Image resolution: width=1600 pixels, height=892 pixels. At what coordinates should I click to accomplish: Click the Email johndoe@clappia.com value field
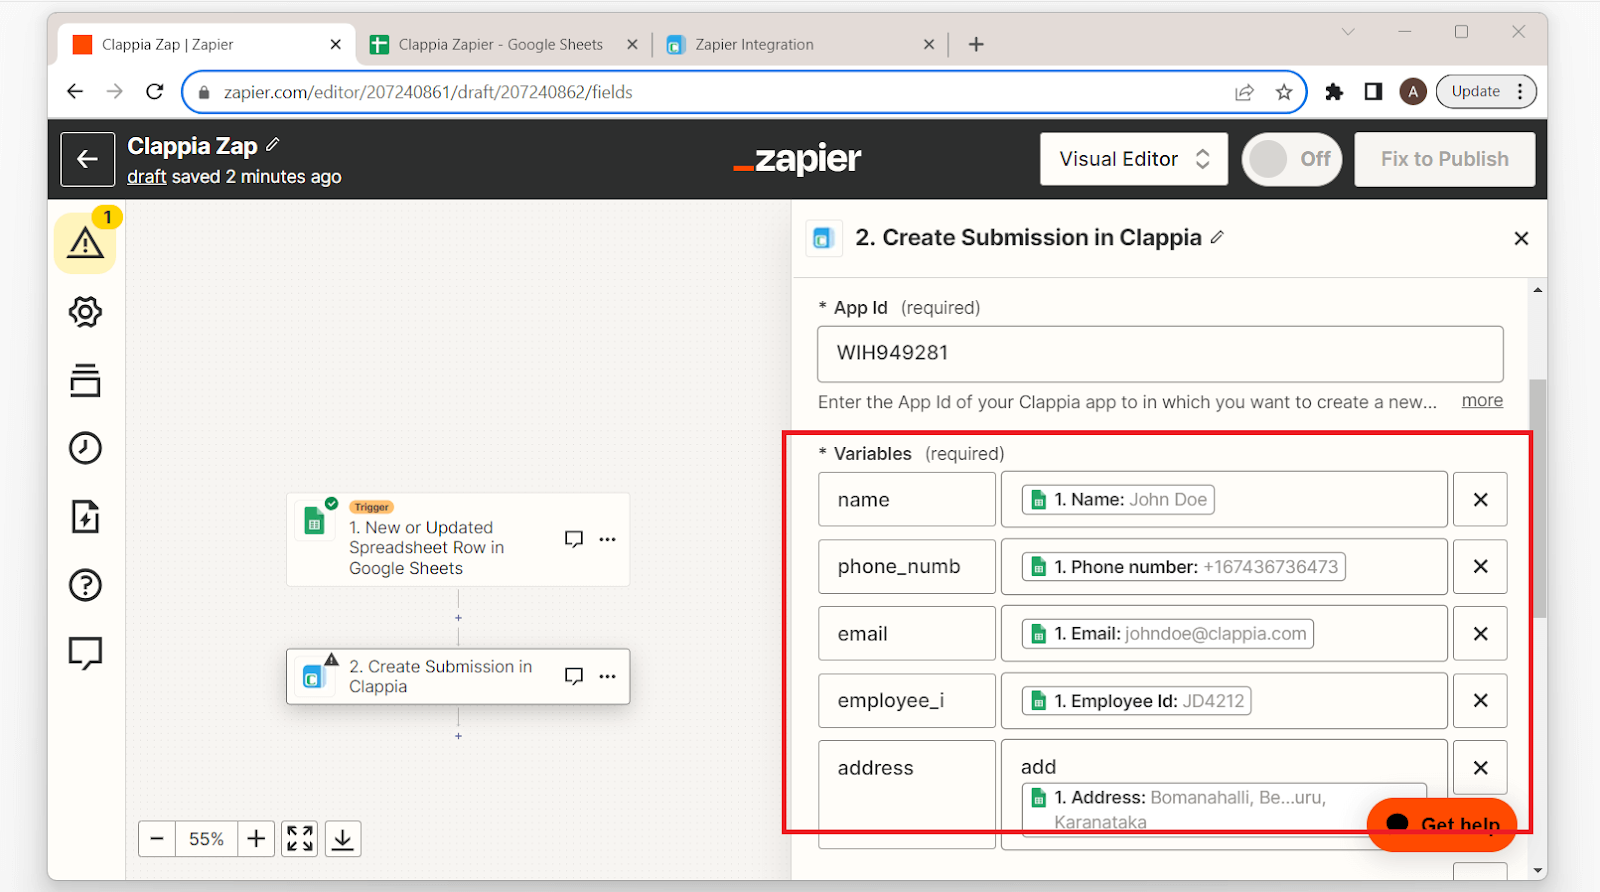(1224, 633)
